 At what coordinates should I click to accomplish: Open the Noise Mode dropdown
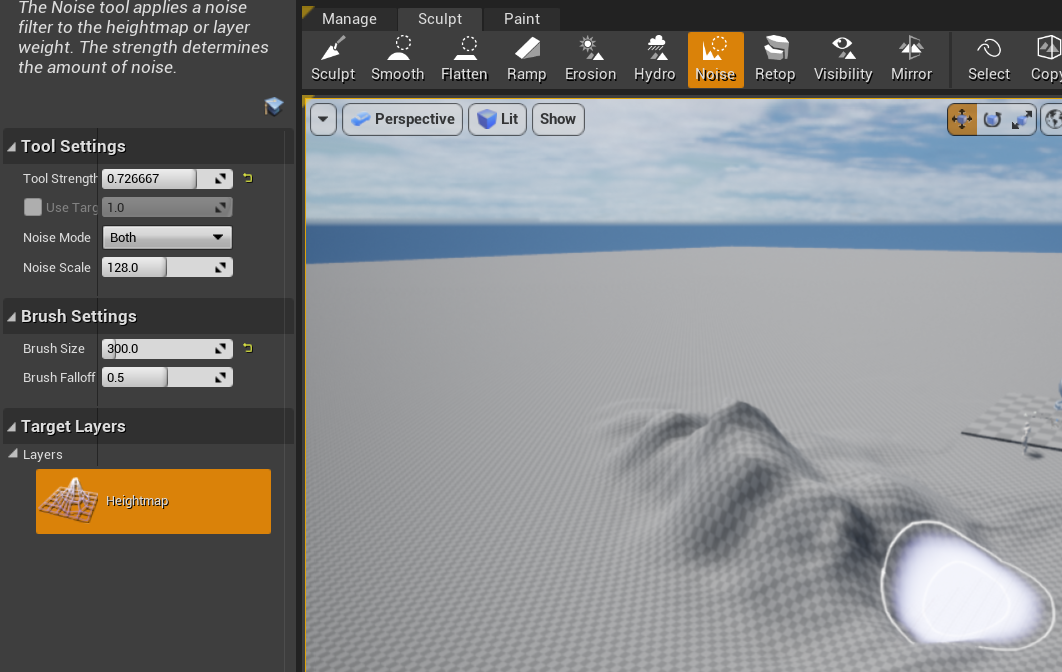tap(167, 238)
